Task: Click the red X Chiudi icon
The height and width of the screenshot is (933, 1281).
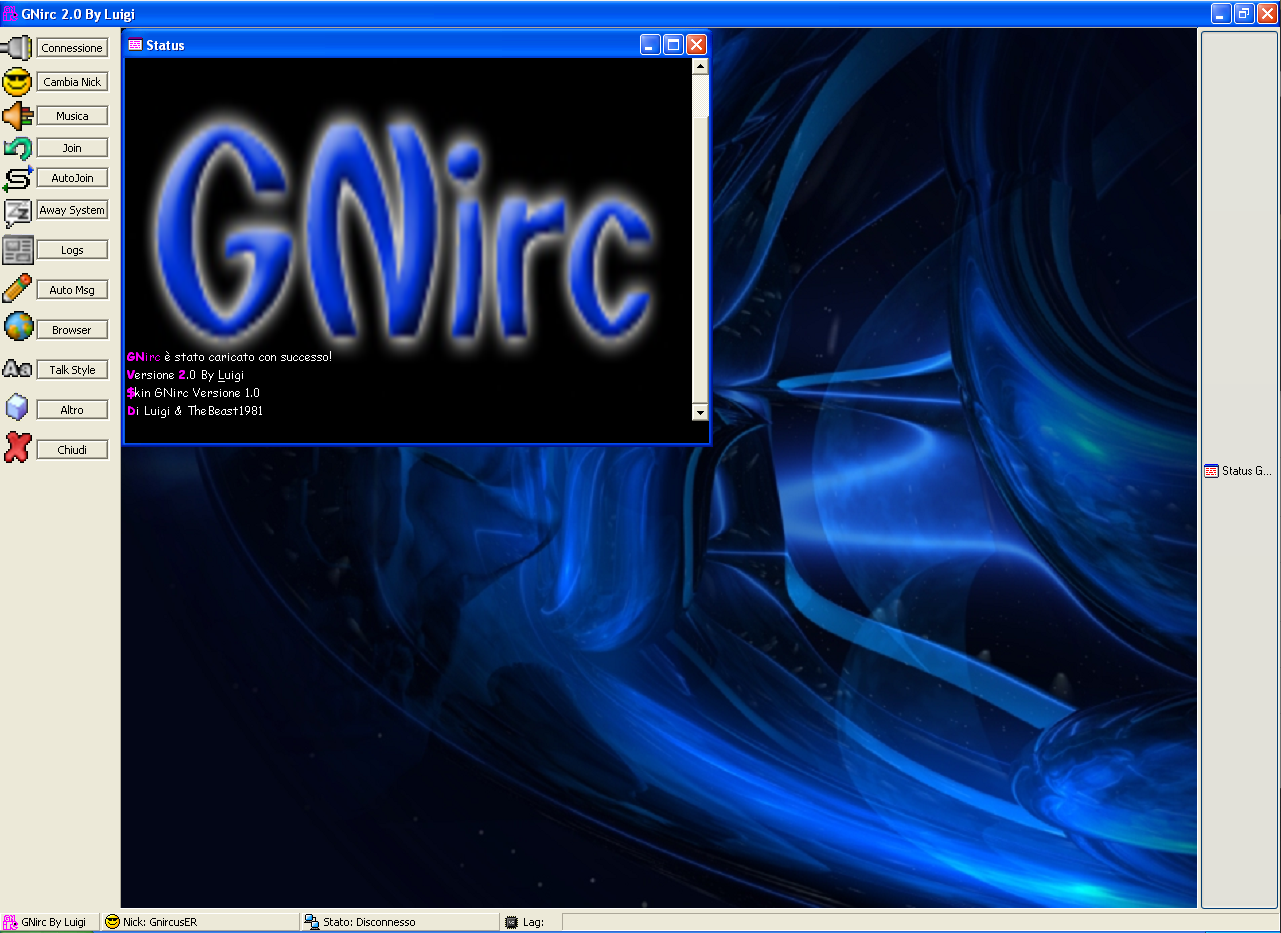Action: click(17, 448)
